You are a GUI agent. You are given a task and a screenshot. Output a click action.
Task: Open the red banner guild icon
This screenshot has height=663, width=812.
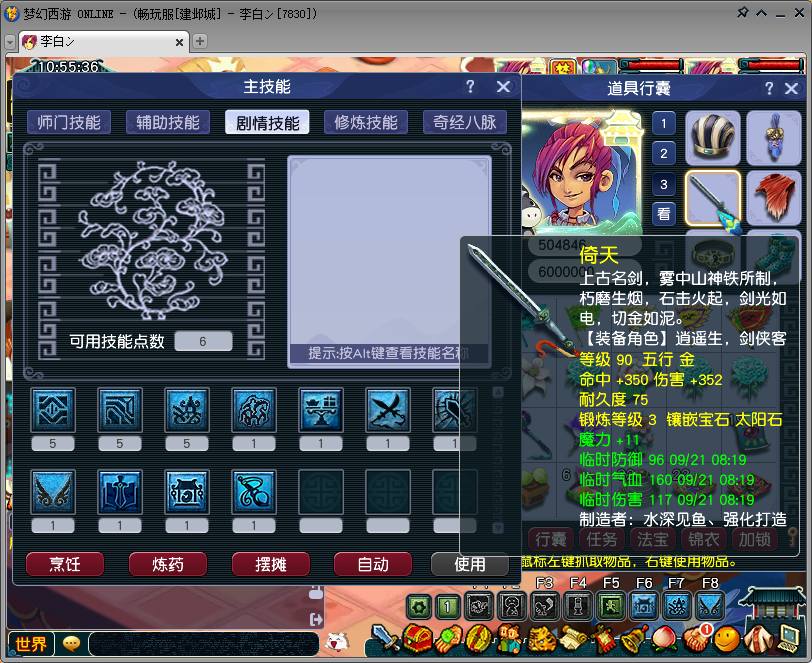(604, 640)
